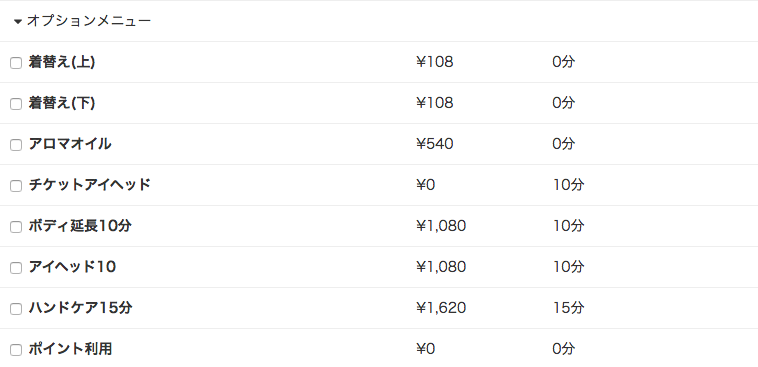Image resolution: width=758 pixels, height=367 pixels.
Task: Click the 着替え(上) option label
Action: click(62, 62)
